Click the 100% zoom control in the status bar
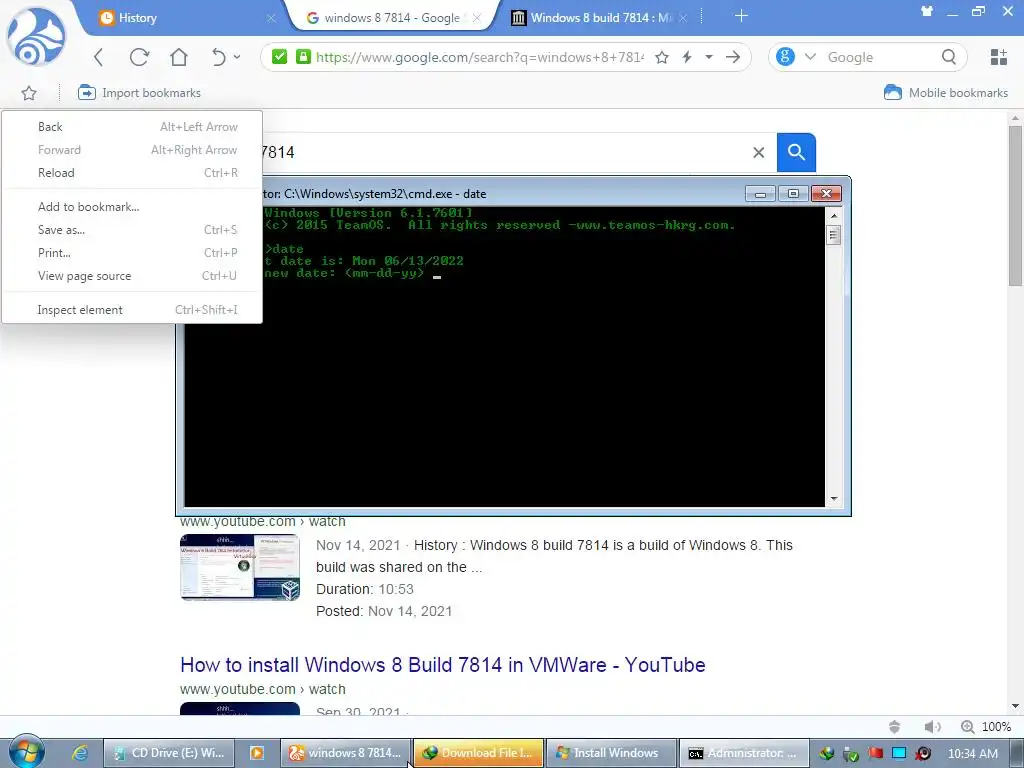Screen dimensions: 1024x768 pos(986,726)
